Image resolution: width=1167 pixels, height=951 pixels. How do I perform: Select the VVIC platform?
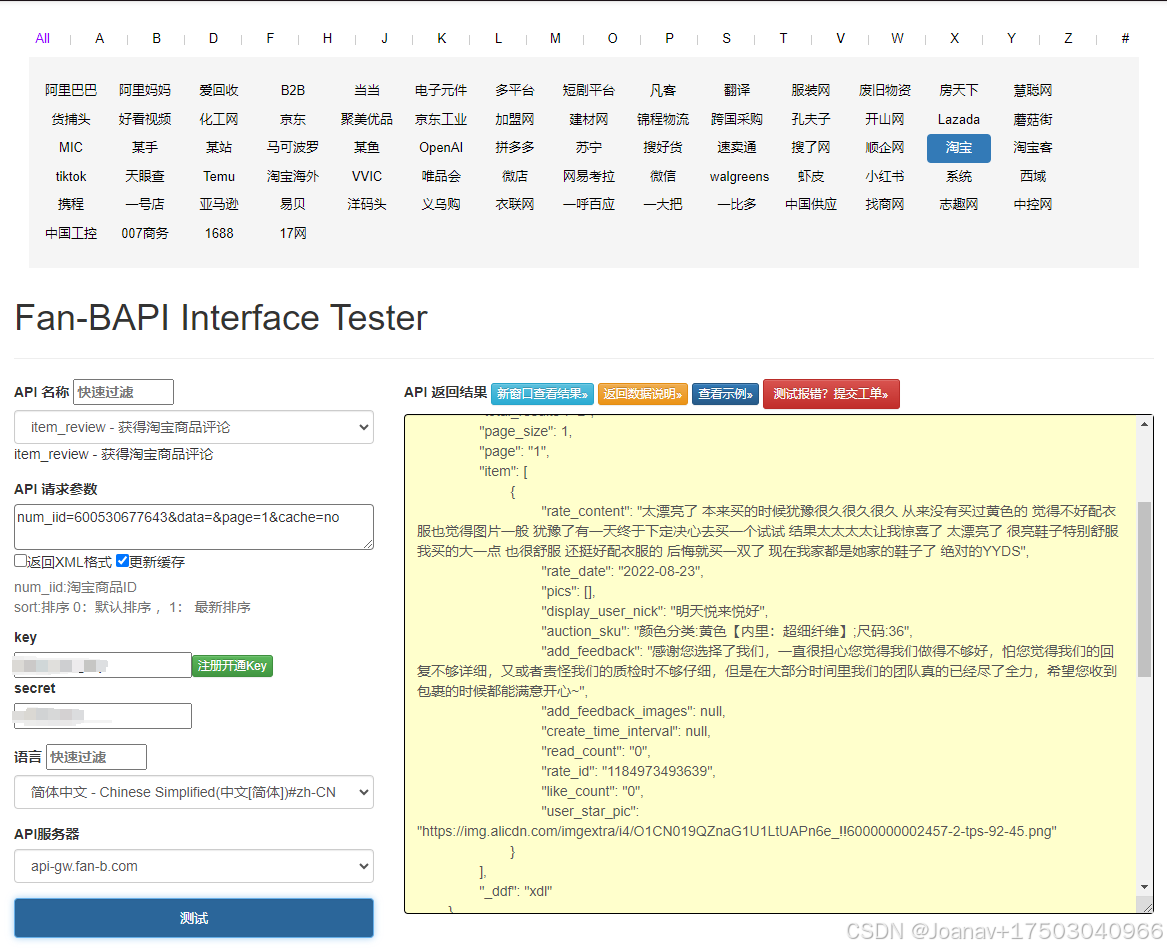pos(367,176)
